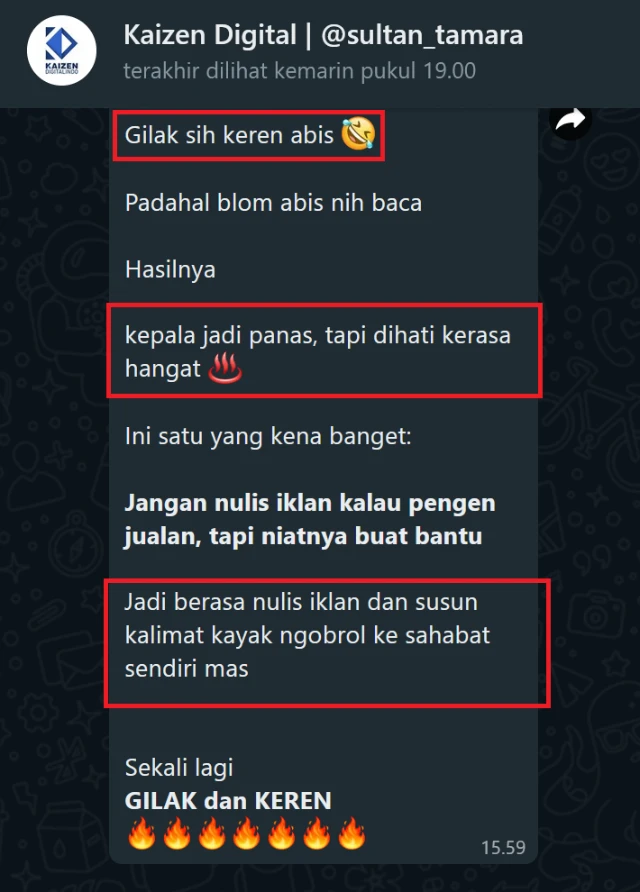Click the text Sekali lagi
Viewport: 640px width, 892px height.
click(179, 767)
